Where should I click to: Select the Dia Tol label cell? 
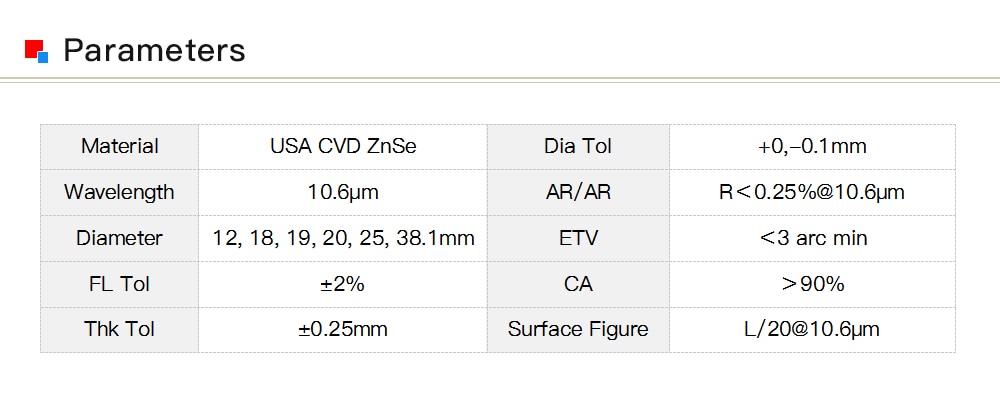(578, 147)
